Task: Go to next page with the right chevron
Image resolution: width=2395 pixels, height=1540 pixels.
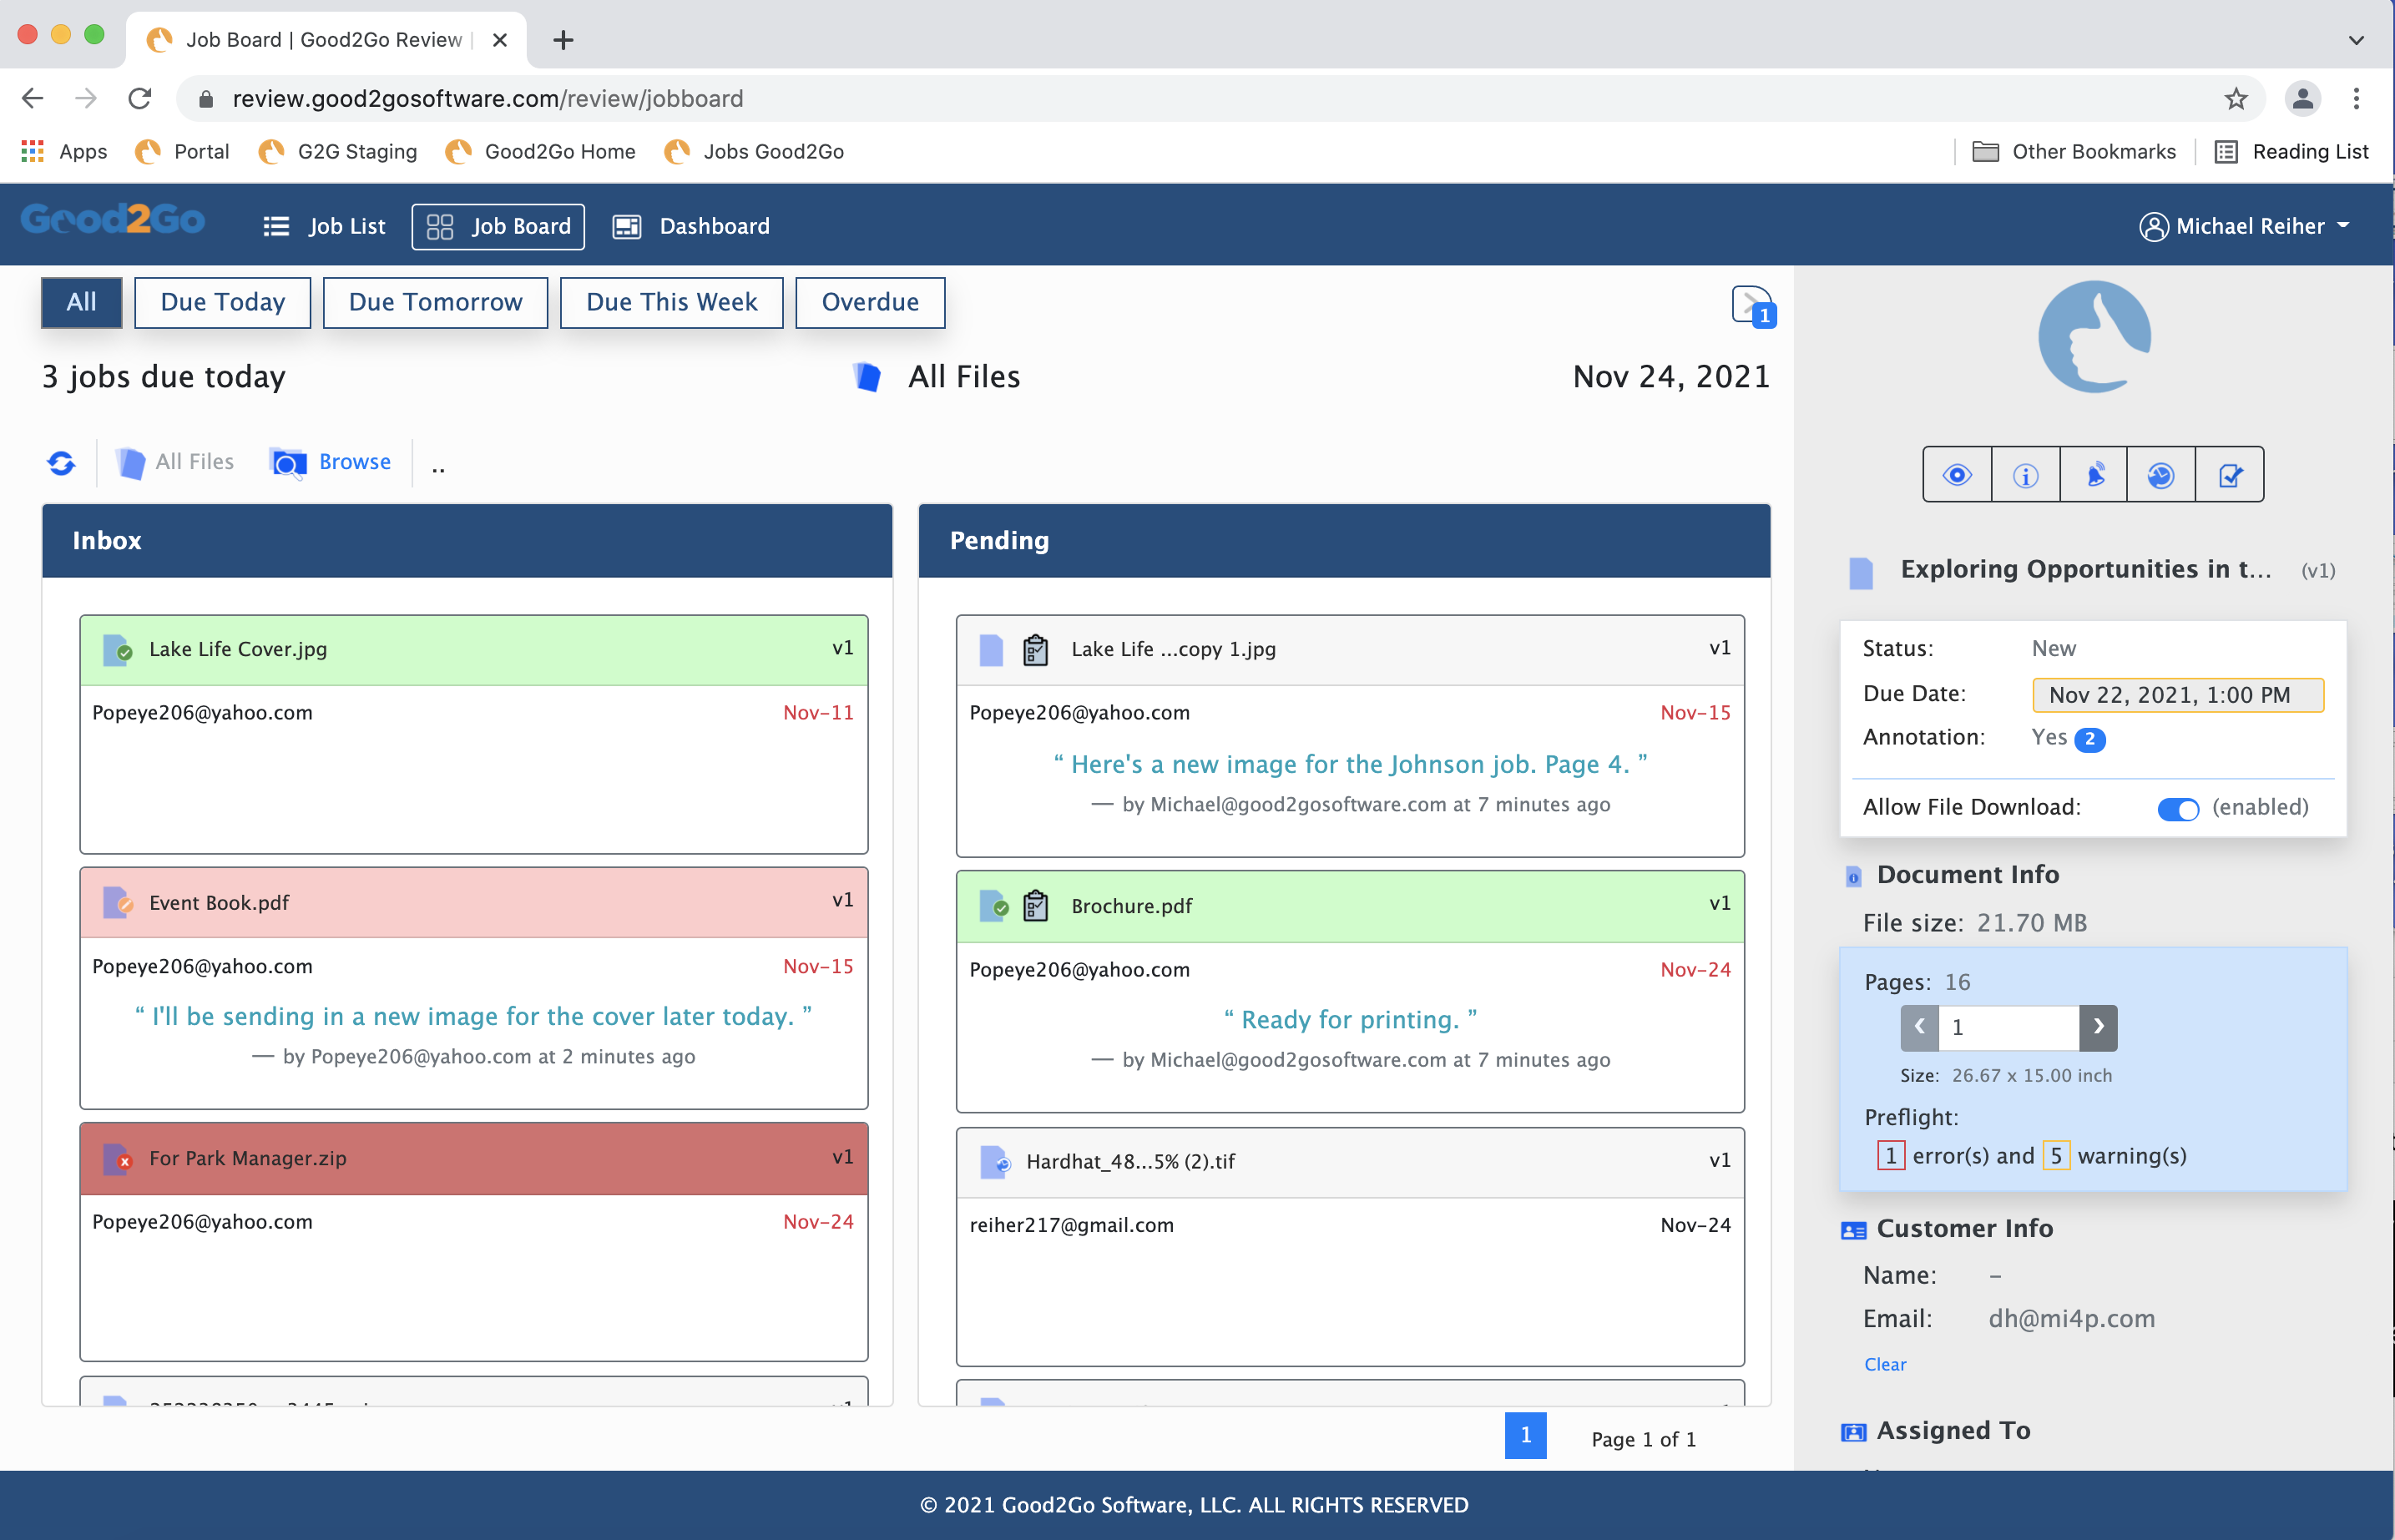Action: click(2098, 1027)
